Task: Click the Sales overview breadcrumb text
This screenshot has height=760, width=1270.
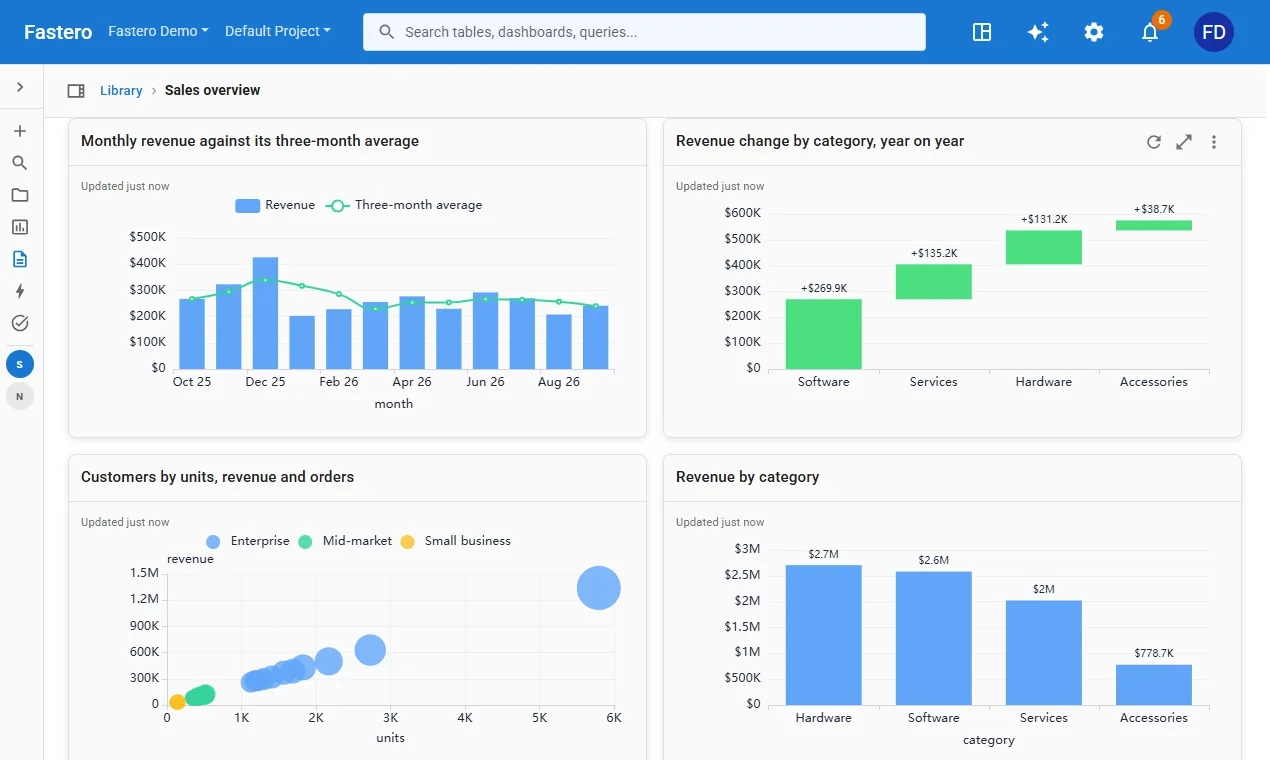Action: coord(212,90)
